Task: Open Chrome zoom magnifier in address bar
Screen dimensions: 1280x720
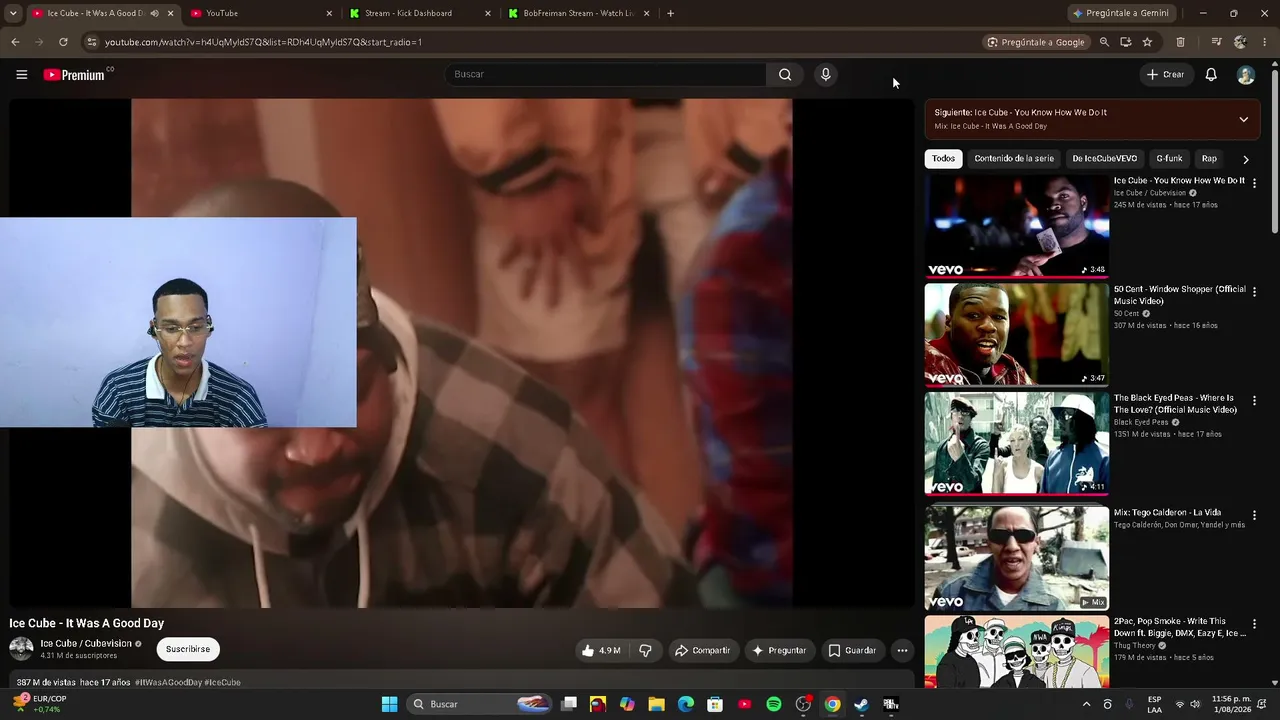Action: 1104,42
